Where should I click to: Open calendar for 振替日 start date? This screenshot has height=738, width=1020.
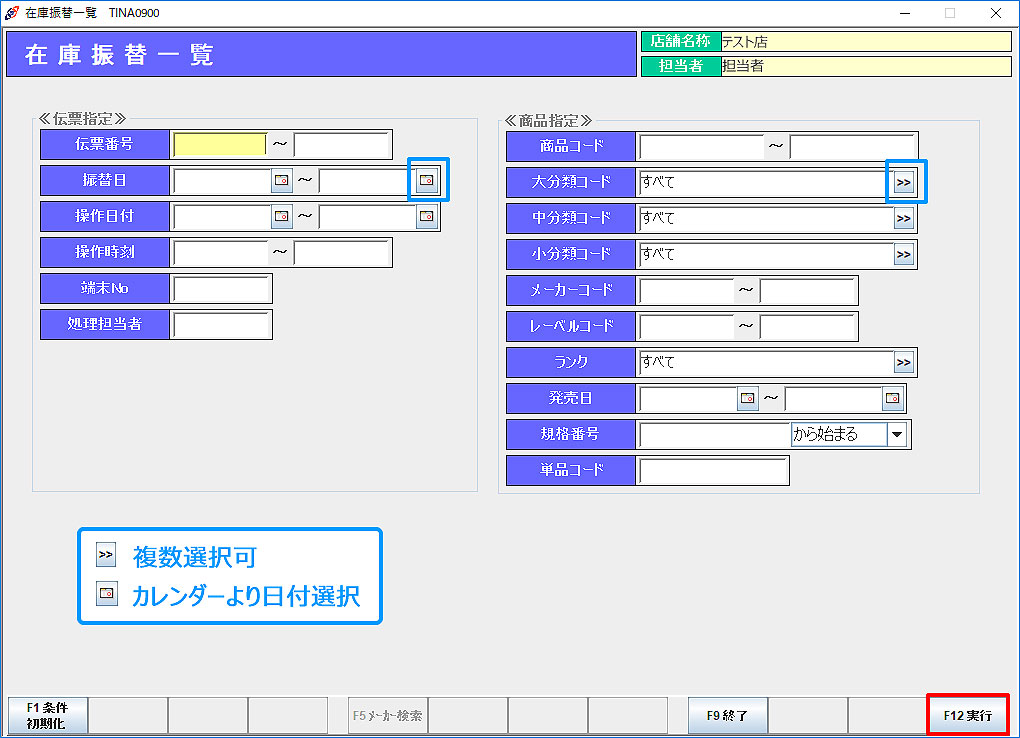click(x=281, y=181)
